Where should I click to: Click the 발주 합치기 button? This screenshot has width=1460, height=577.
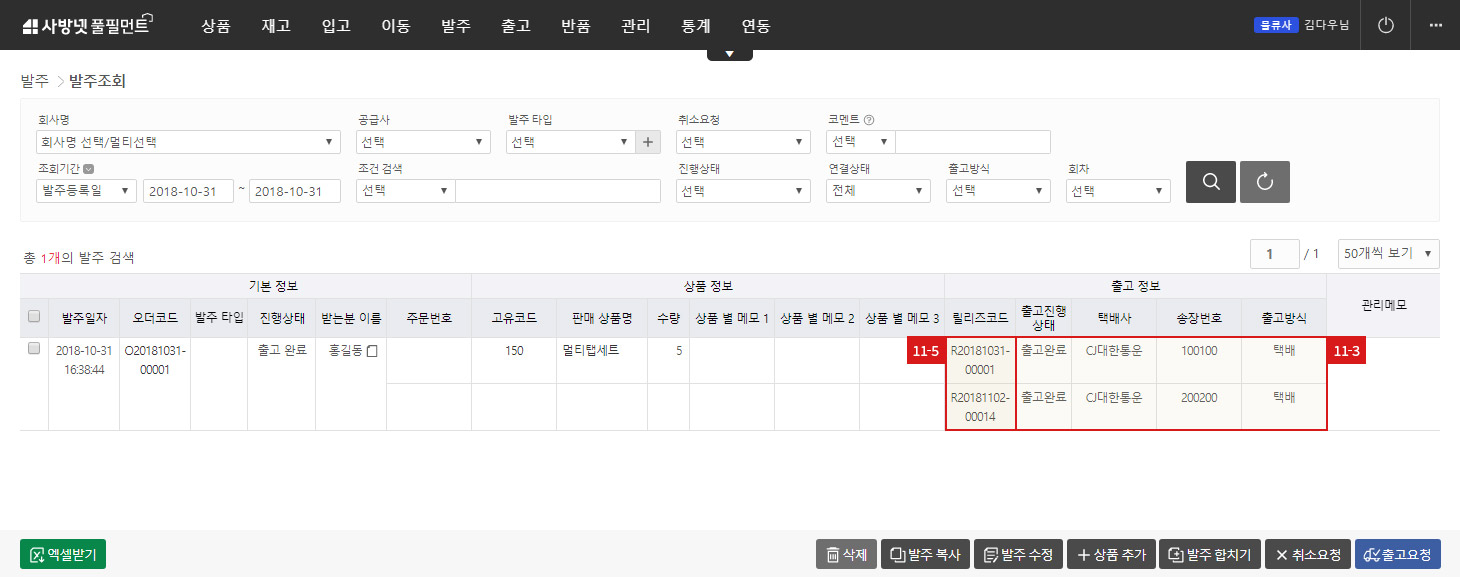(1209, 553)
